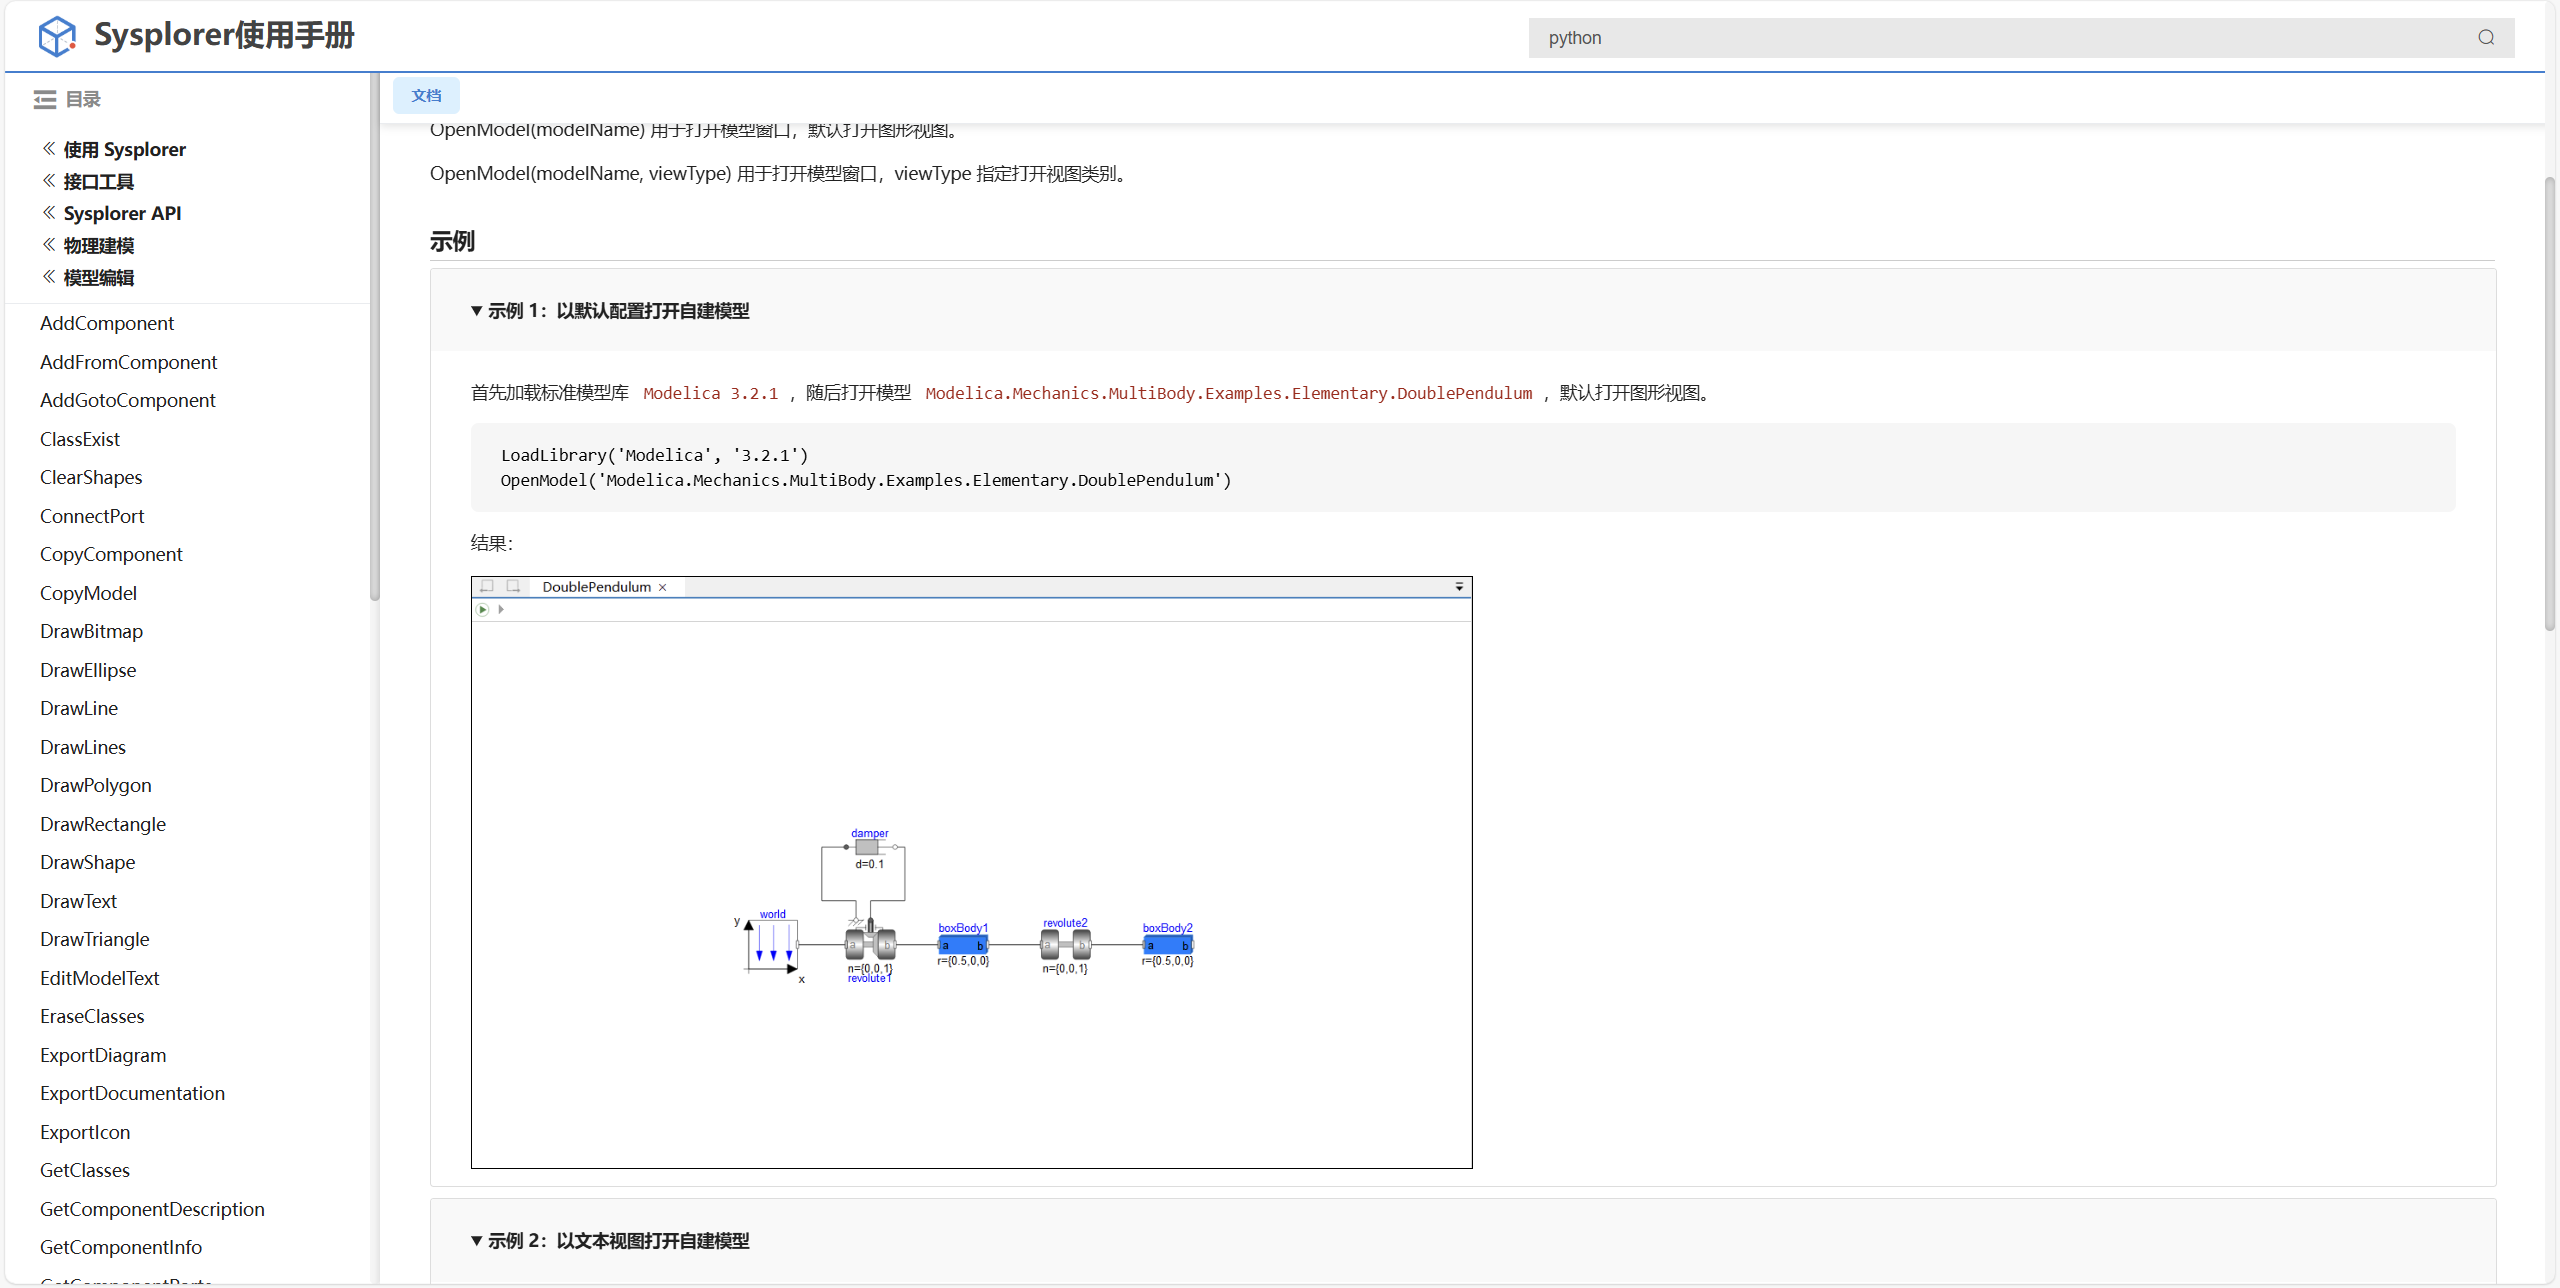This screenshot has width=2560, height=1288.
Task: Navigate to DrawText
Action: (x=78, y=901)
